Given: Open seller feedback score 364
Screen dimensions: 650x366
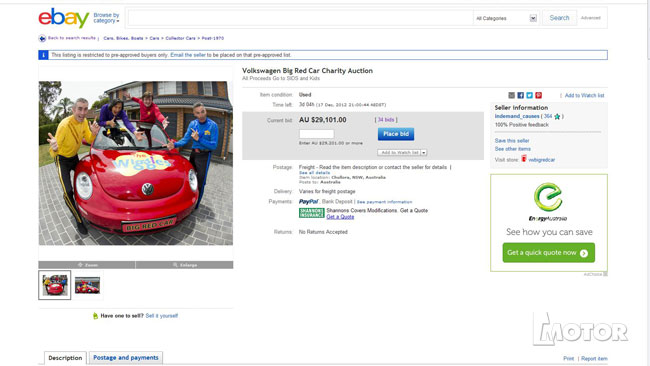Looking at the screenshot, I should [x=548, y=116].
